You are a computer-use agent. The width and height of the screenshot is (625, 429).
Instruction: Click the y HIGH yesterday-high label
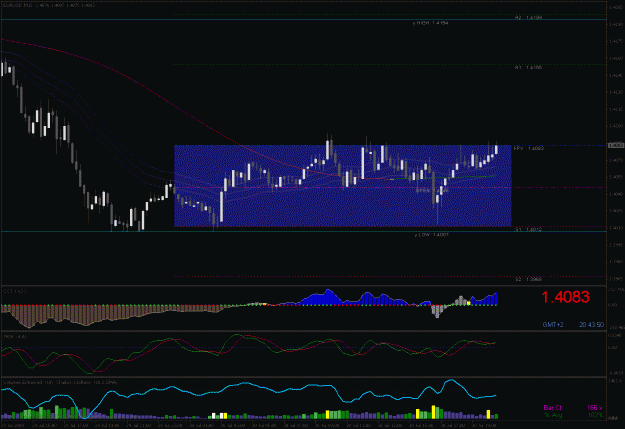[430, 23]
